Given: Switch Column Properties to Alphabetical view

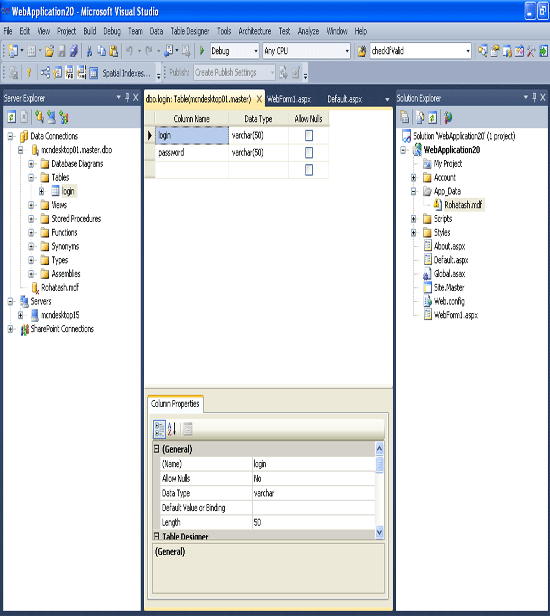Looking at the screenshot, I should 172,429.
